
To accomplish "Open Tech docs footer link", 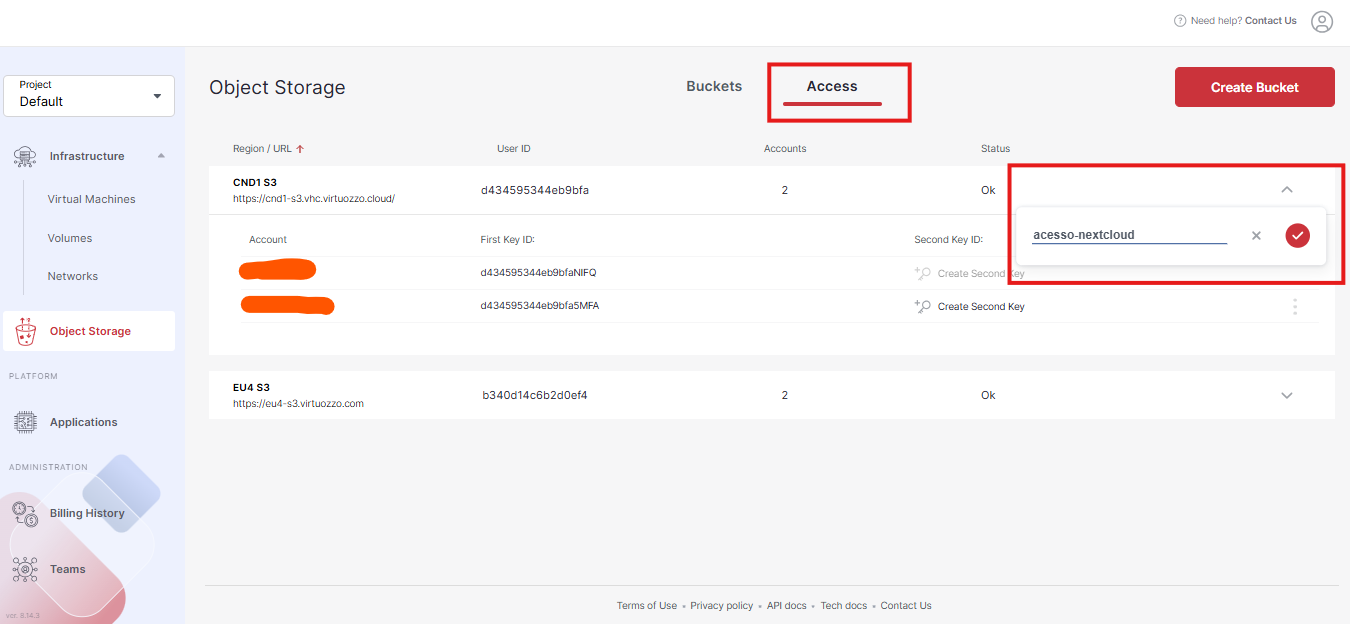I will tap(844, 605).
